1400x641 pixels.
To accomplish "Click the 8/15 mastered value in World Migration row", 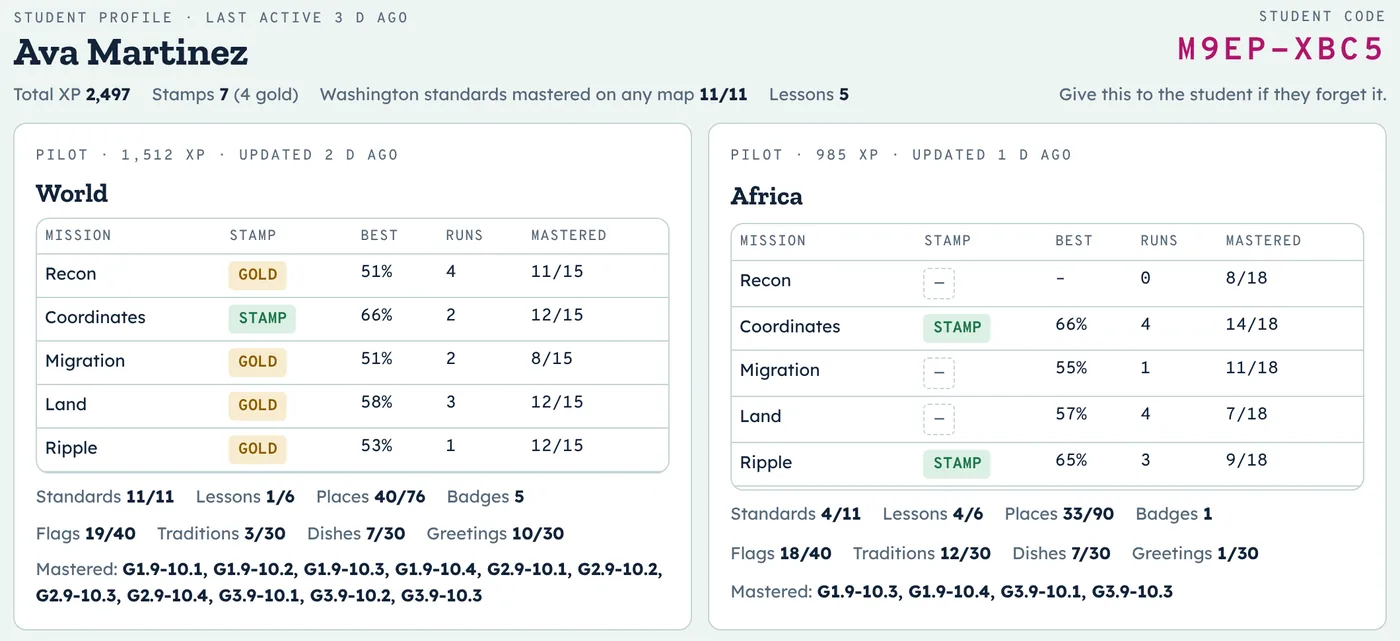I will point(552,358).
